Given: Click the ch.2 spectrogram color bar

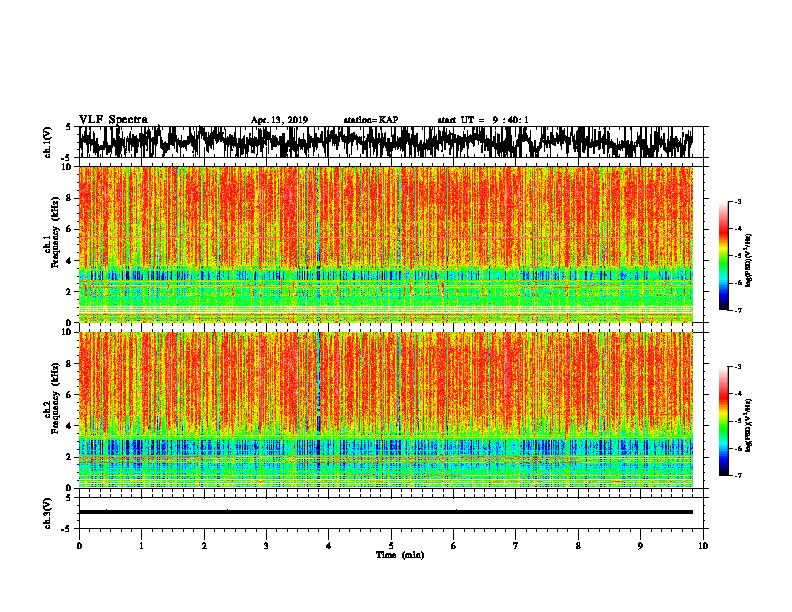Looking at the screenshot, I should (x=724, y=421).
